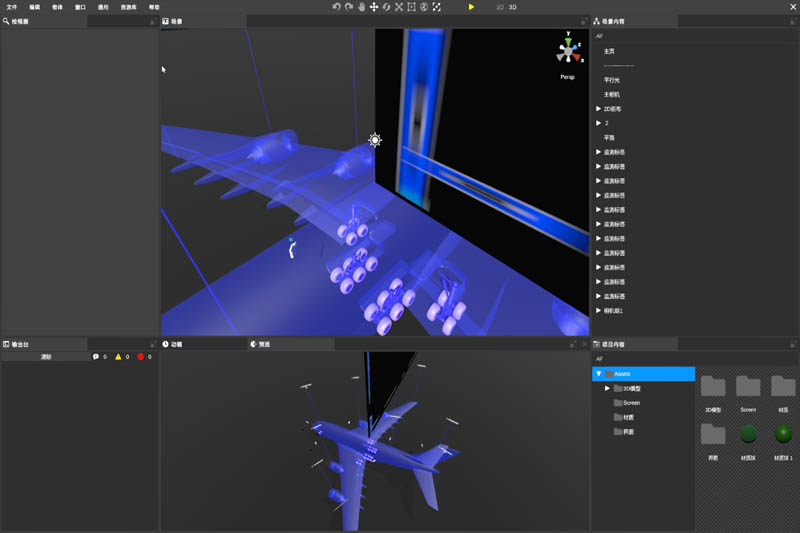
Task: Select the dark green 材质球 material swatch
Action: coord(748,434)
